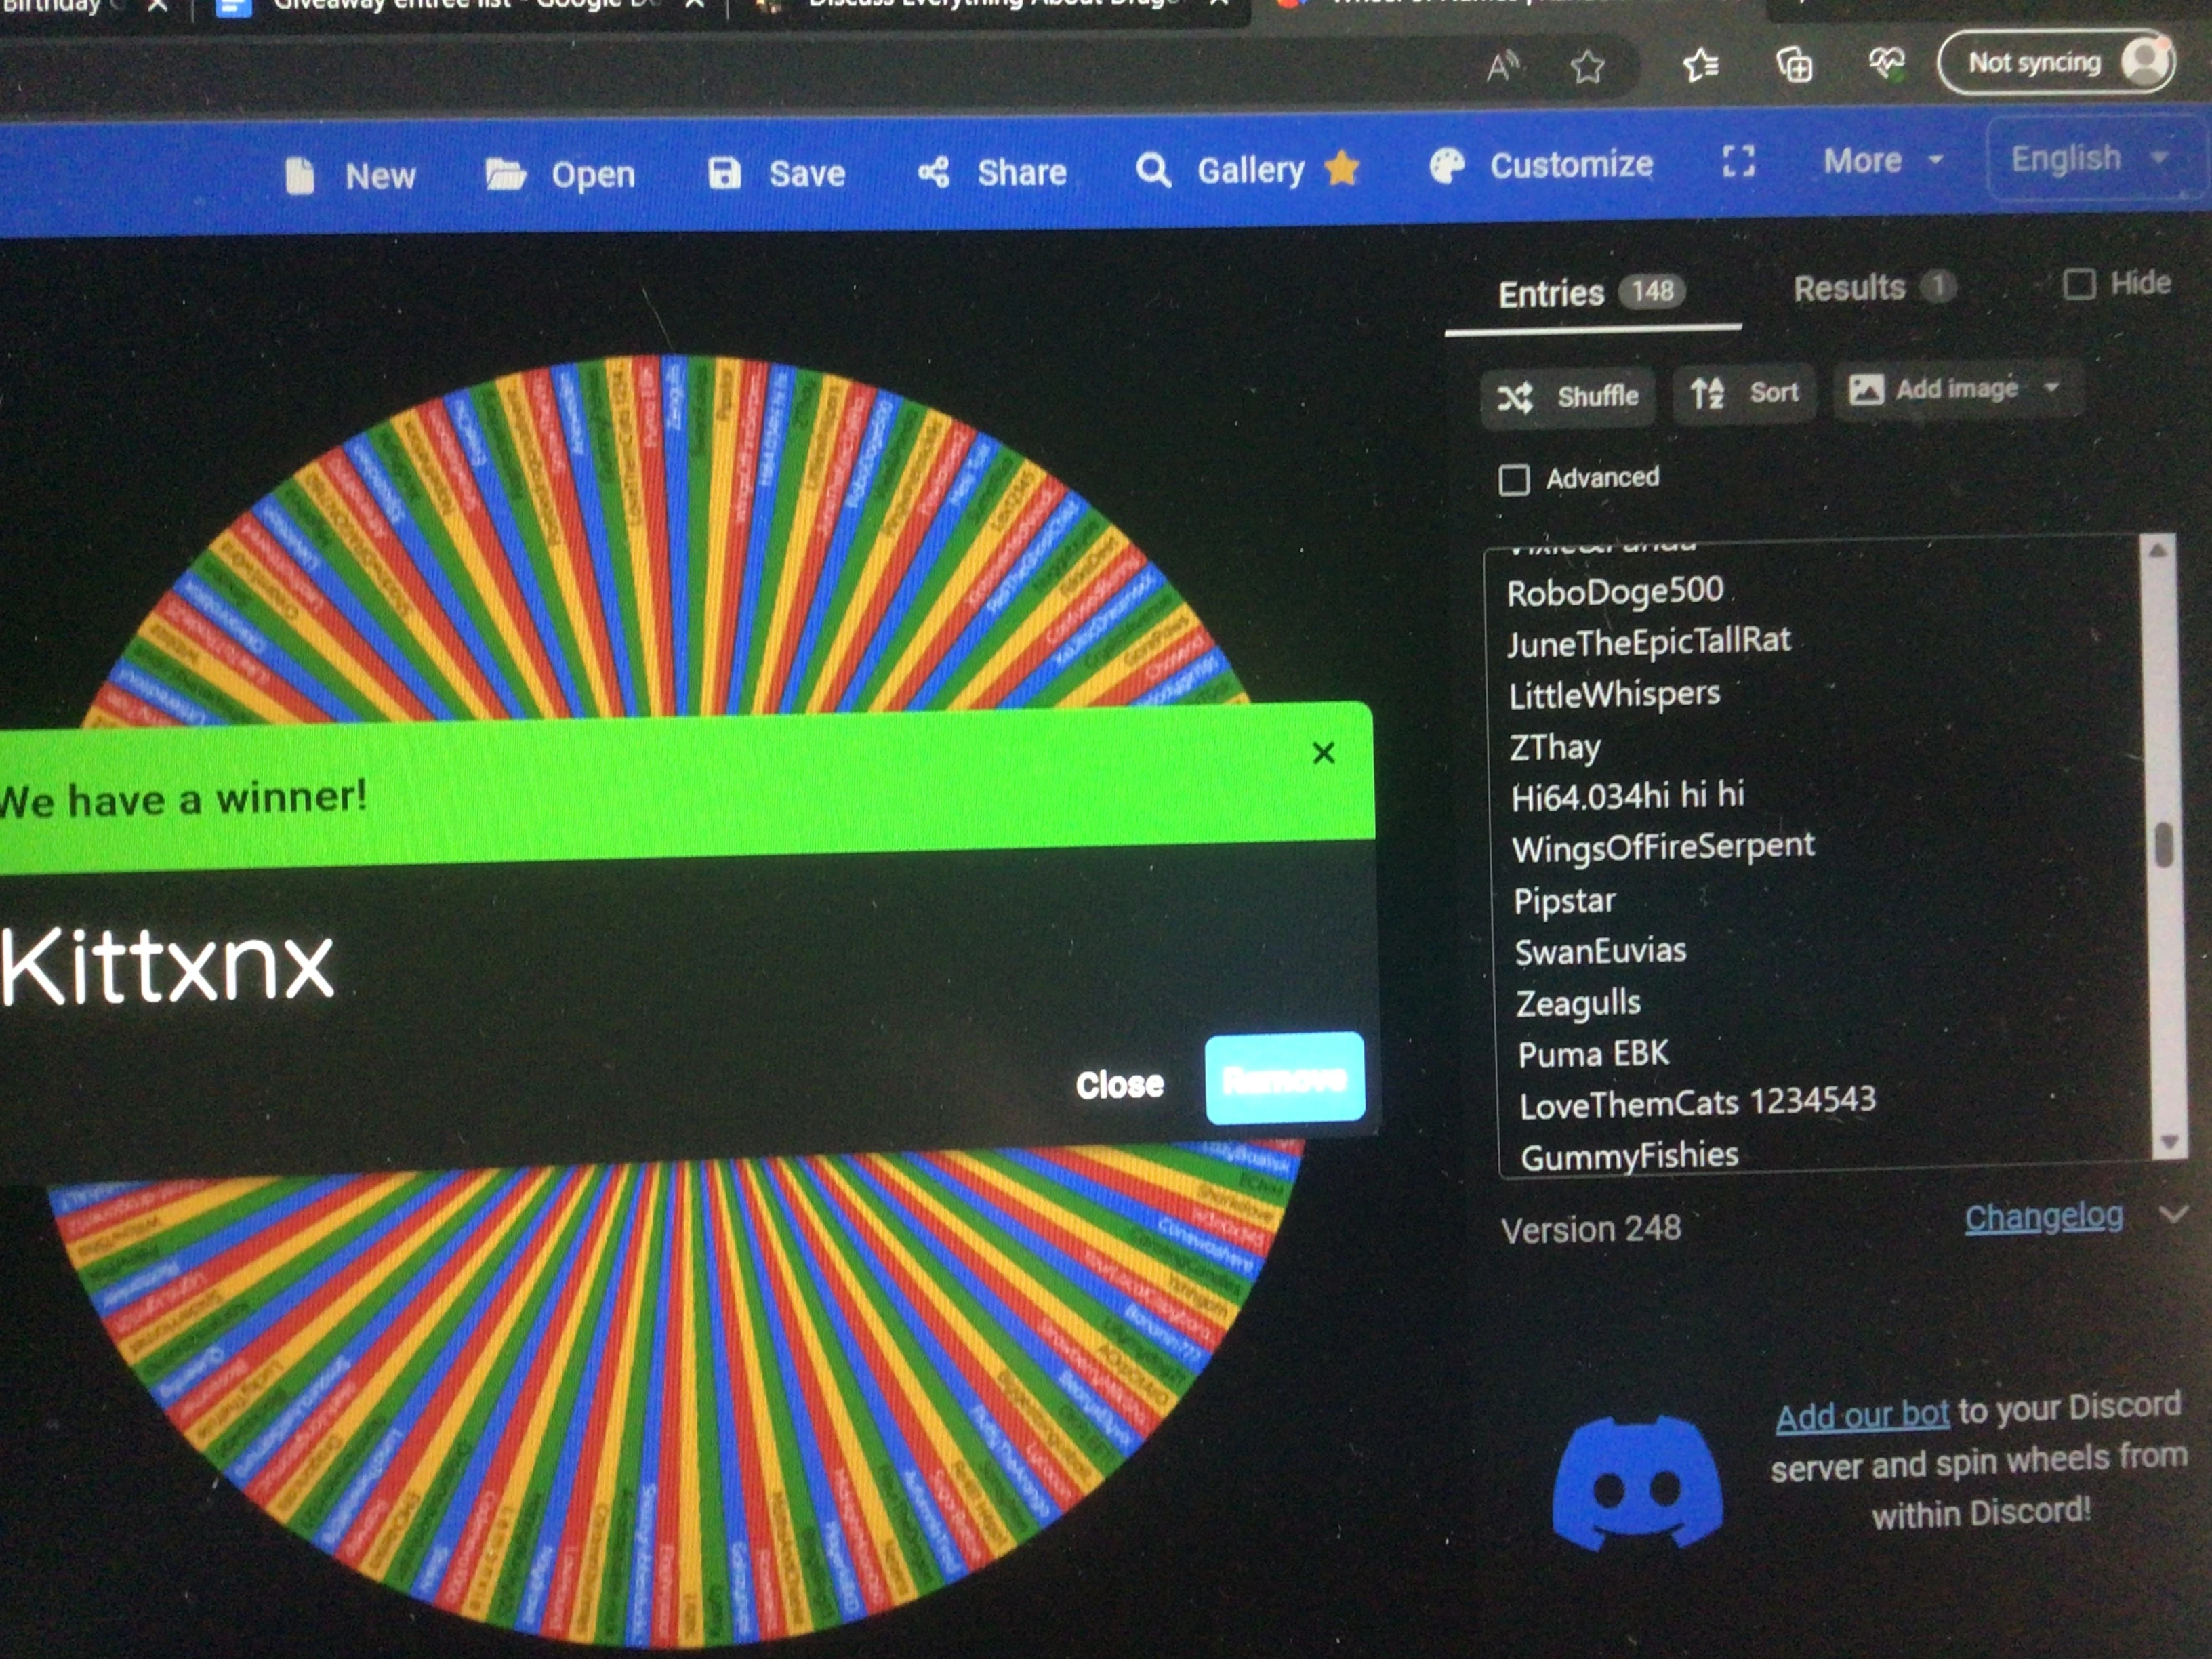Shuffle the entries list
The image size is (2212, 1659).
coord(1568,397)
